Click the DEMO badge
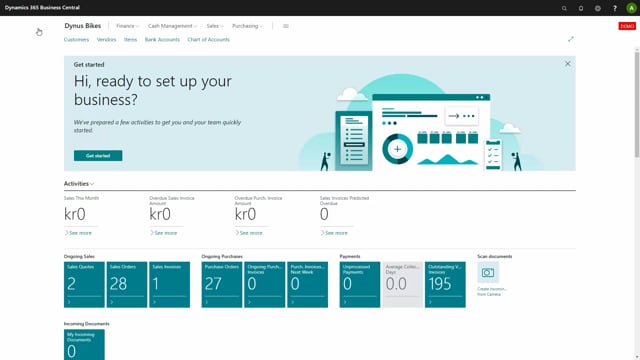Screen dimensions: 640x360 point(627,26)
